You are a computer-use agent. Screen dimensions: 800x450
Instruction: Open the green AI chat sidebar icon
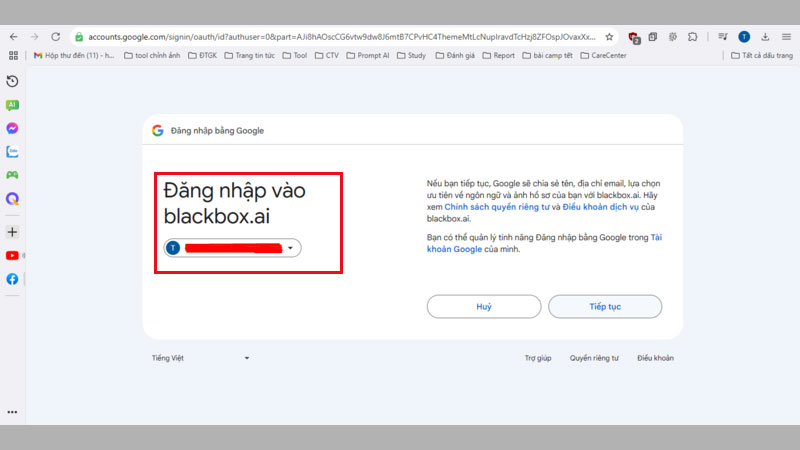[12, 105]
